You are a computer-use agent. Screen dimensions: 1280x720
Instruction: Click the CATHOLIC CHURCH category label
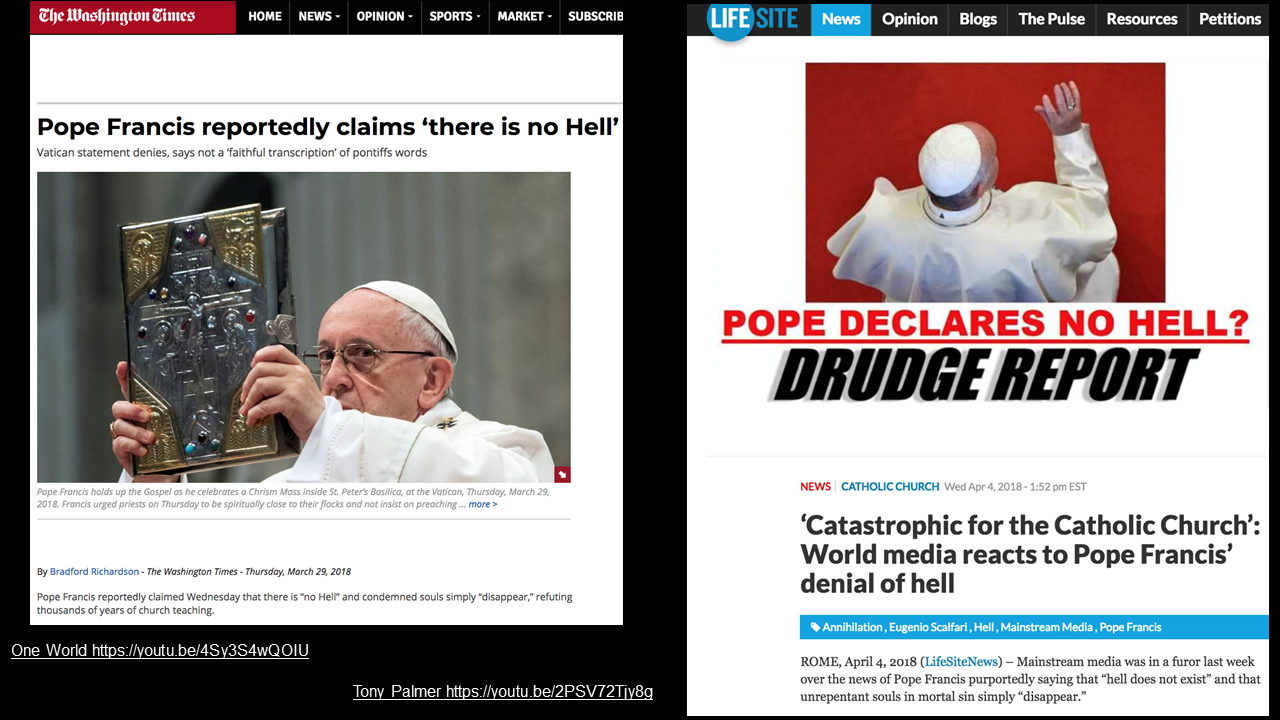(x=890, y=487)
